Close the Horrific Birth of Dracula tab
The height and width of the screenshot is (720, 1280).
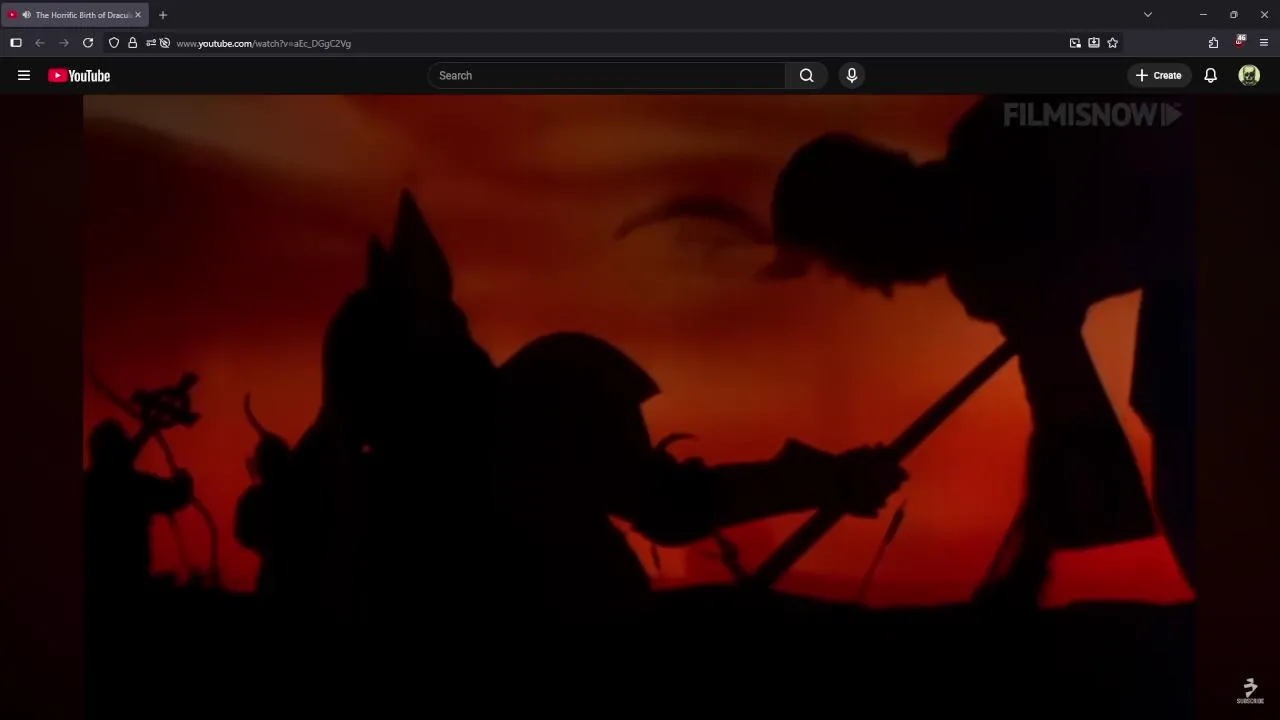(x=138, y=15)
